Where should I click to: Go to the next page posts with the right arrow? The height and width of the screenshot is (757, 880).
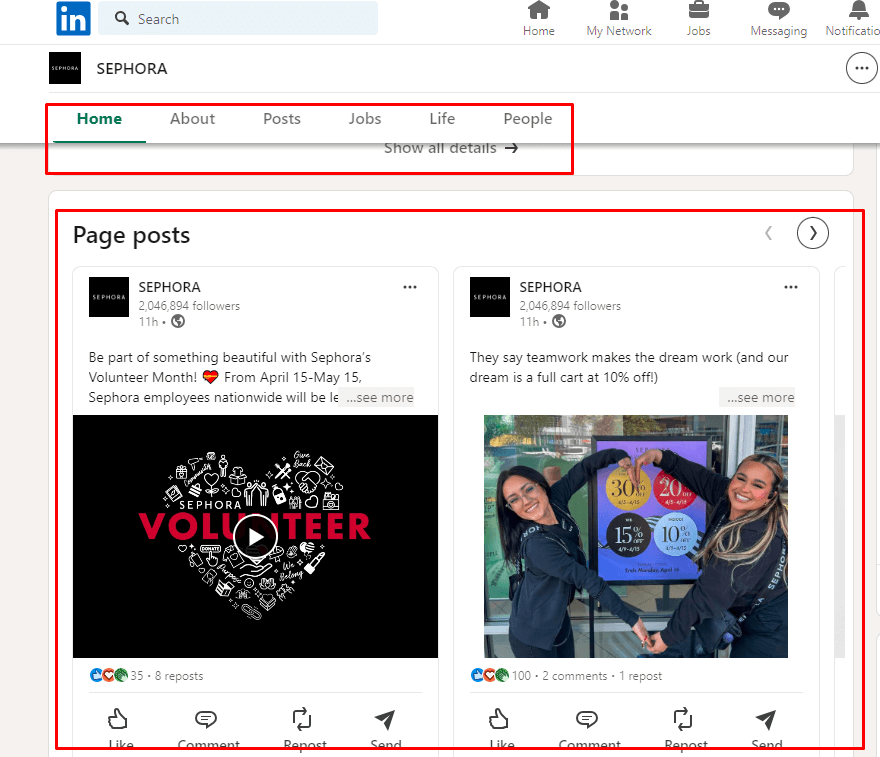[x=812, y=233]
